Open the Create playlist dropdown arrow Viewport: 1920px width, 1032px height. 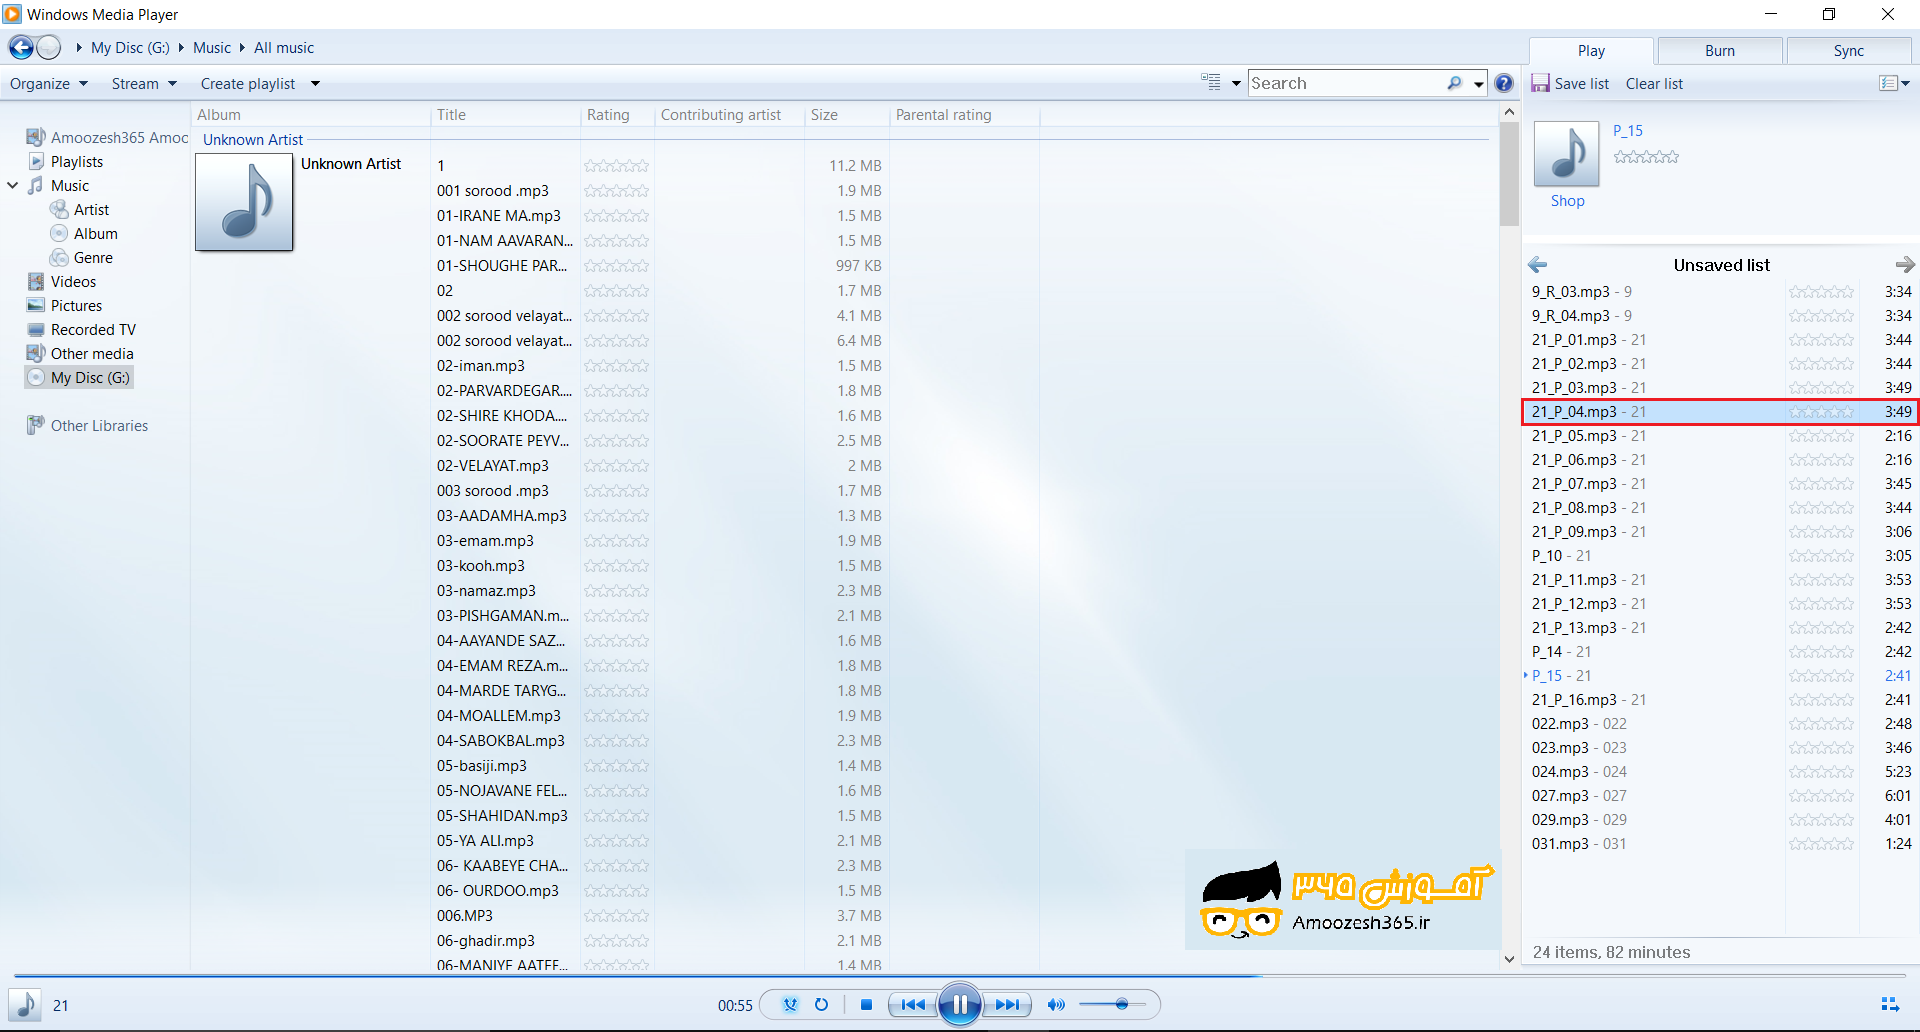click(315, 84)
